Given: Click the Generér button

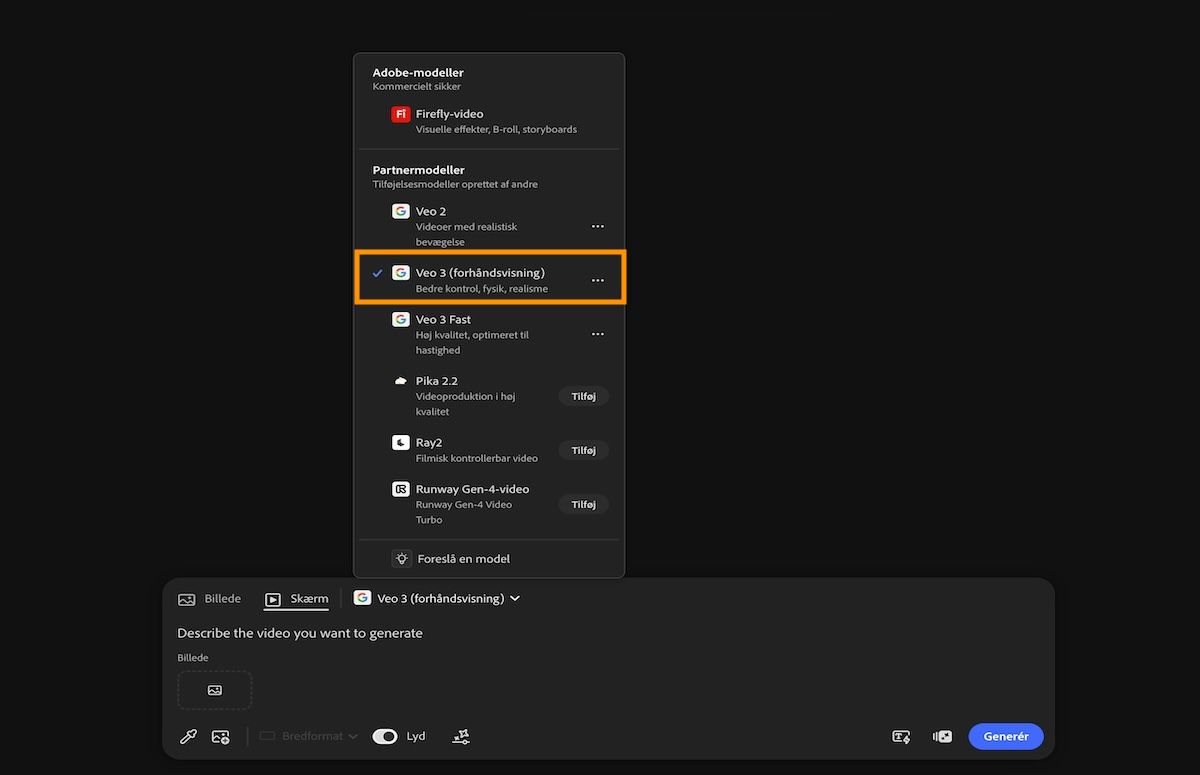Looking at the screenshot, I should (x=1006, y=736).
